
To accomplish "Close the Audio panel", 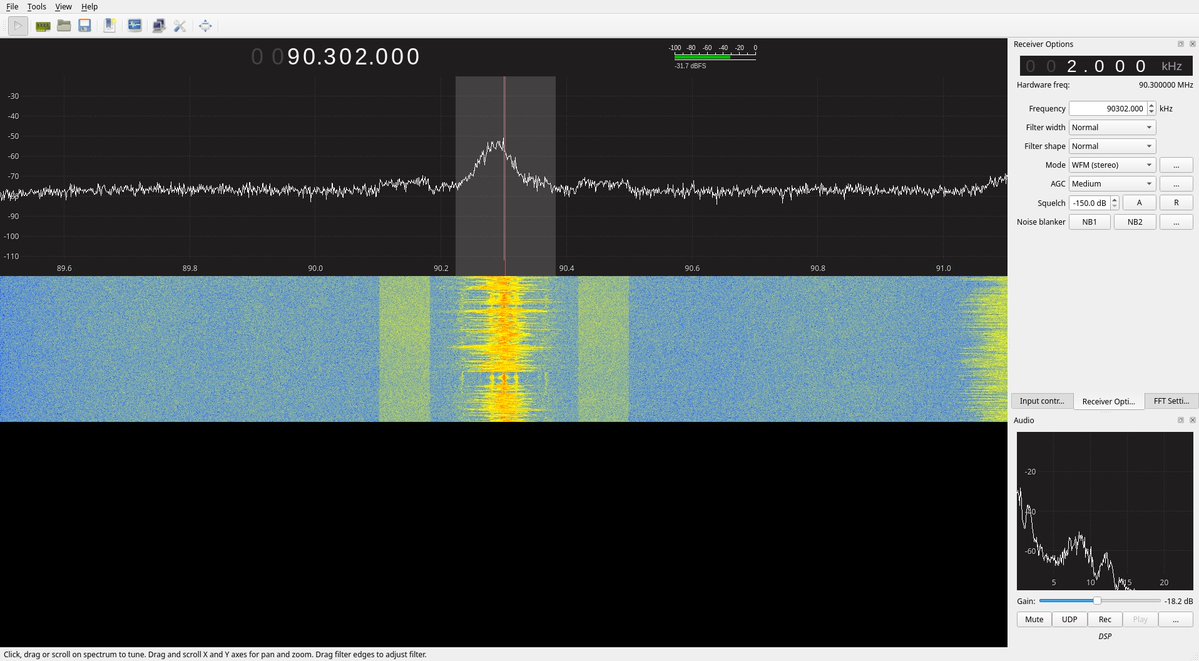I will coord(1192,420).
